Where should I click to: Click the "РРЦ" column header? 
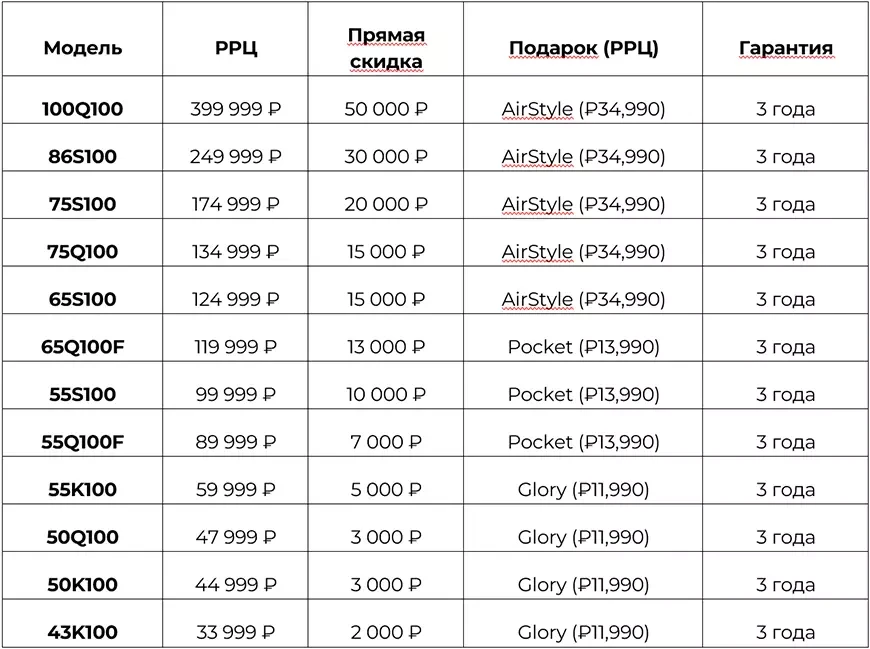[236, 48]
